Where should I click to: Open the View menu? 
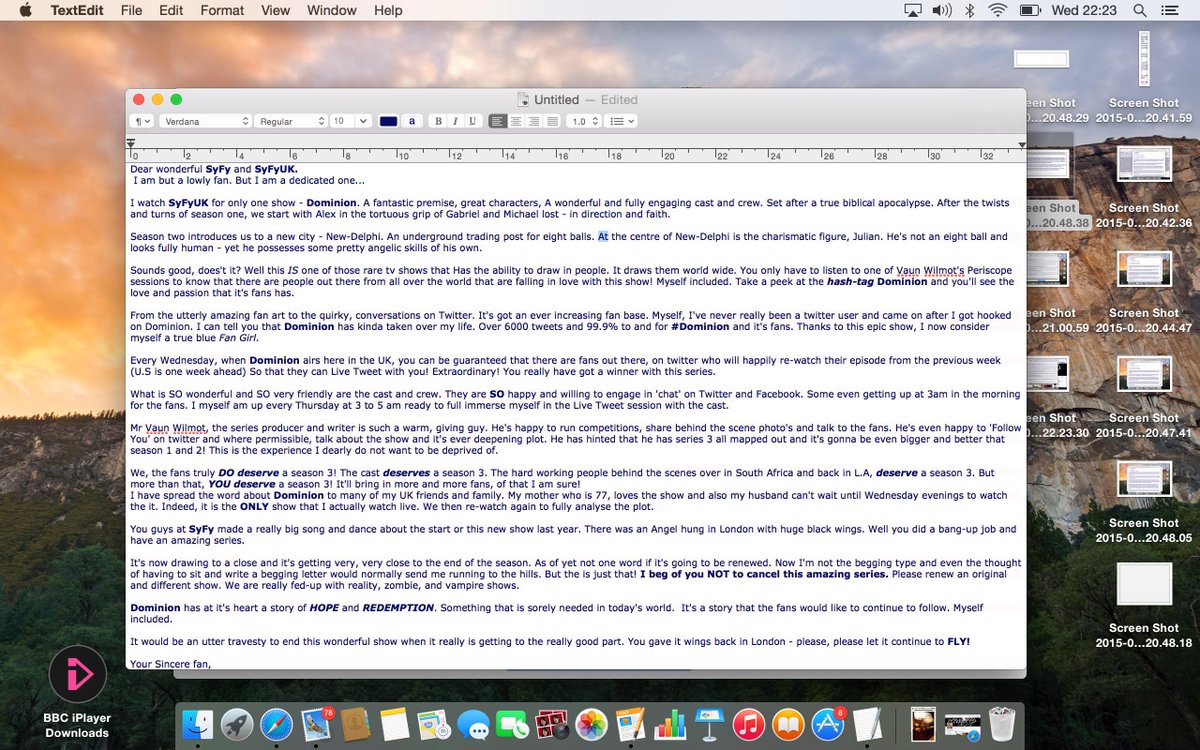pos(275,11)
